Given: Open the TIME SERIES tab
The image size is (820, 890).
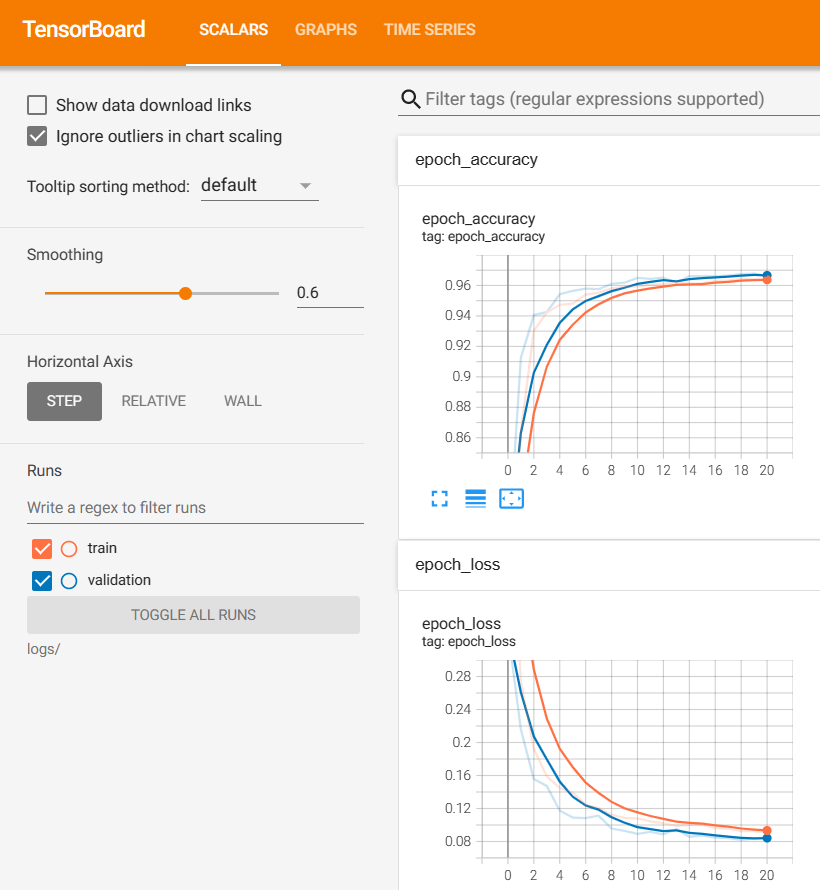Looking at the screenshot, I should tap(429, 30).
